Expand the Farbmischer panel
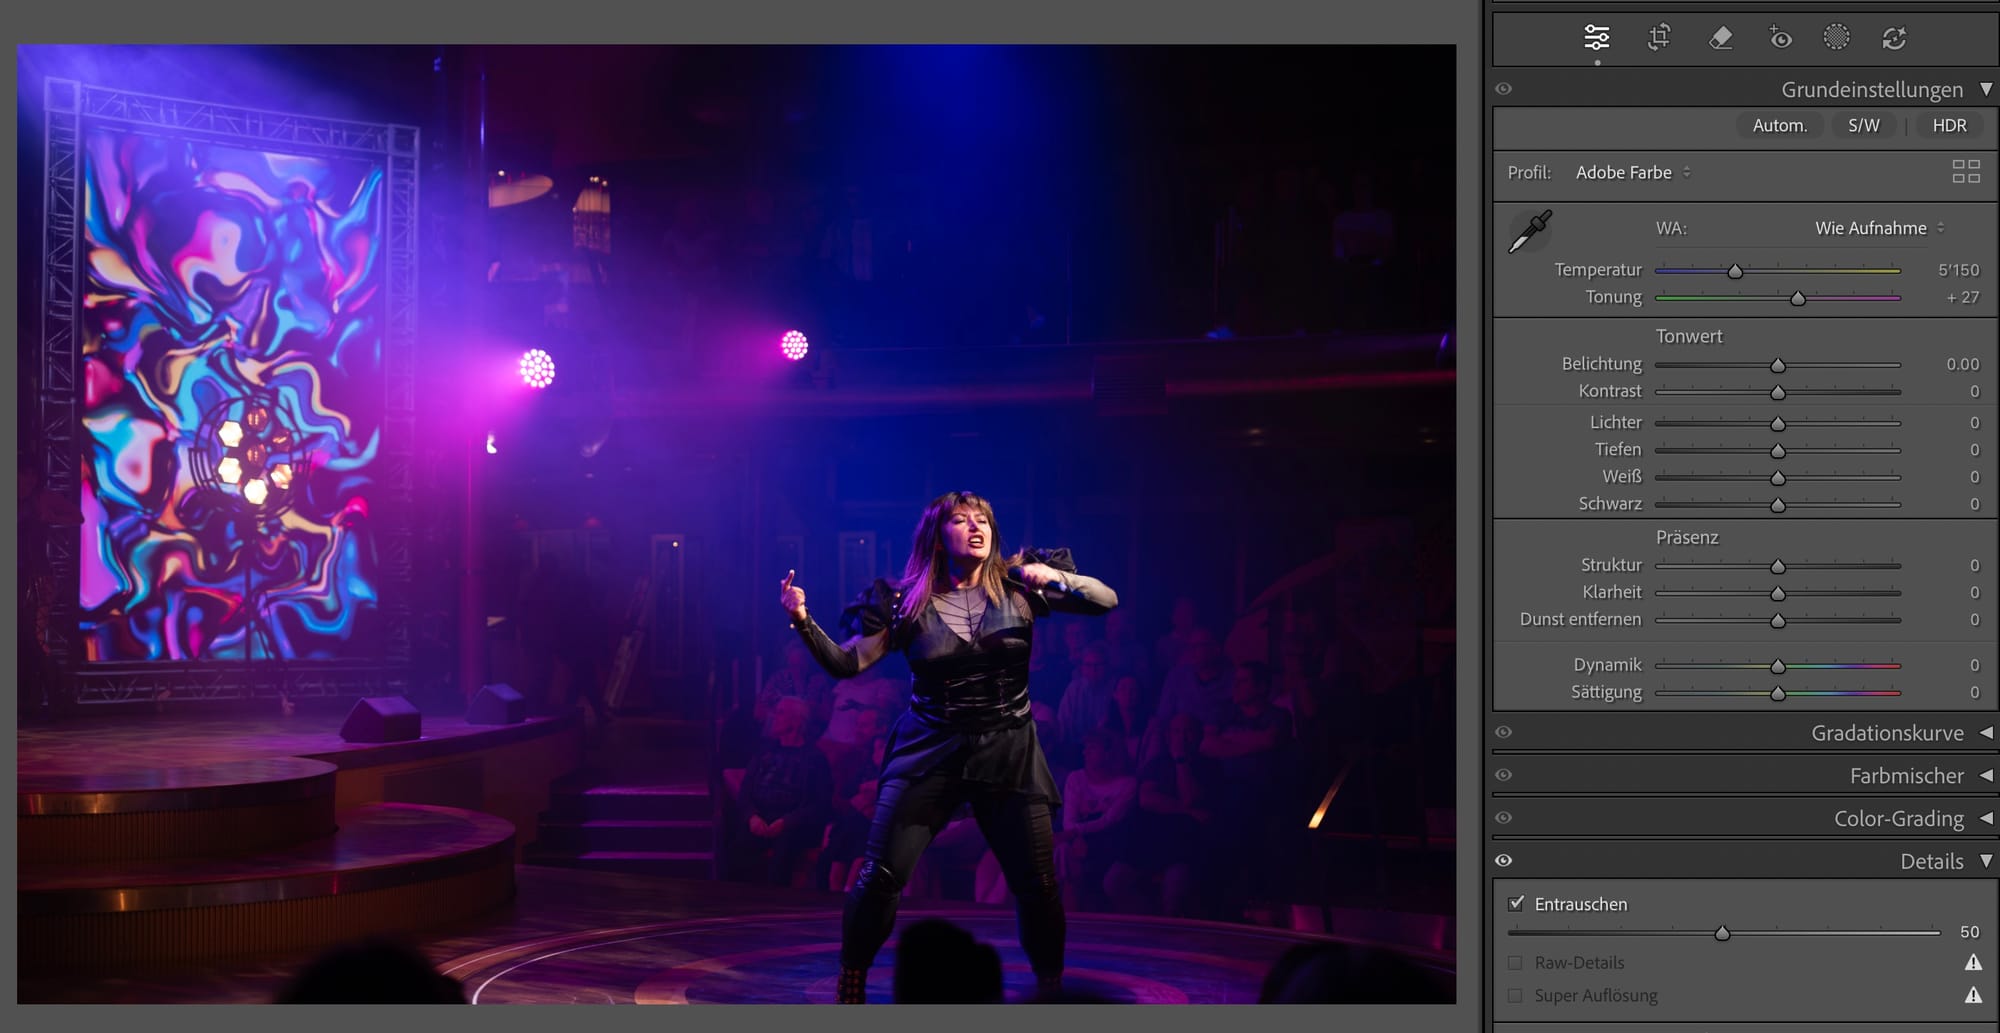 pos(1906,776)
